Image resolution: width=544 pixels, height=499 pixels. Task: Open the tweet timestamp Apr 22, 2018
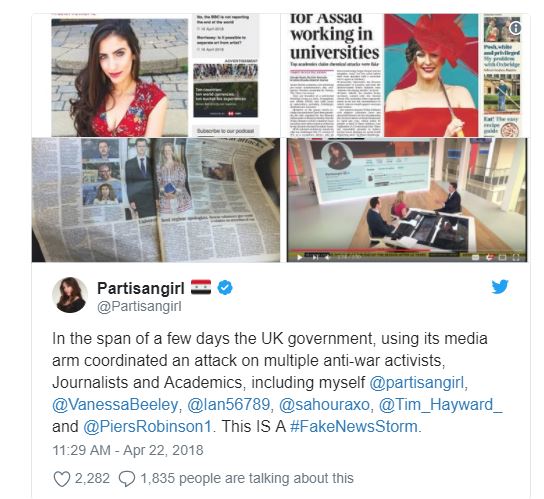click(128, 450)
